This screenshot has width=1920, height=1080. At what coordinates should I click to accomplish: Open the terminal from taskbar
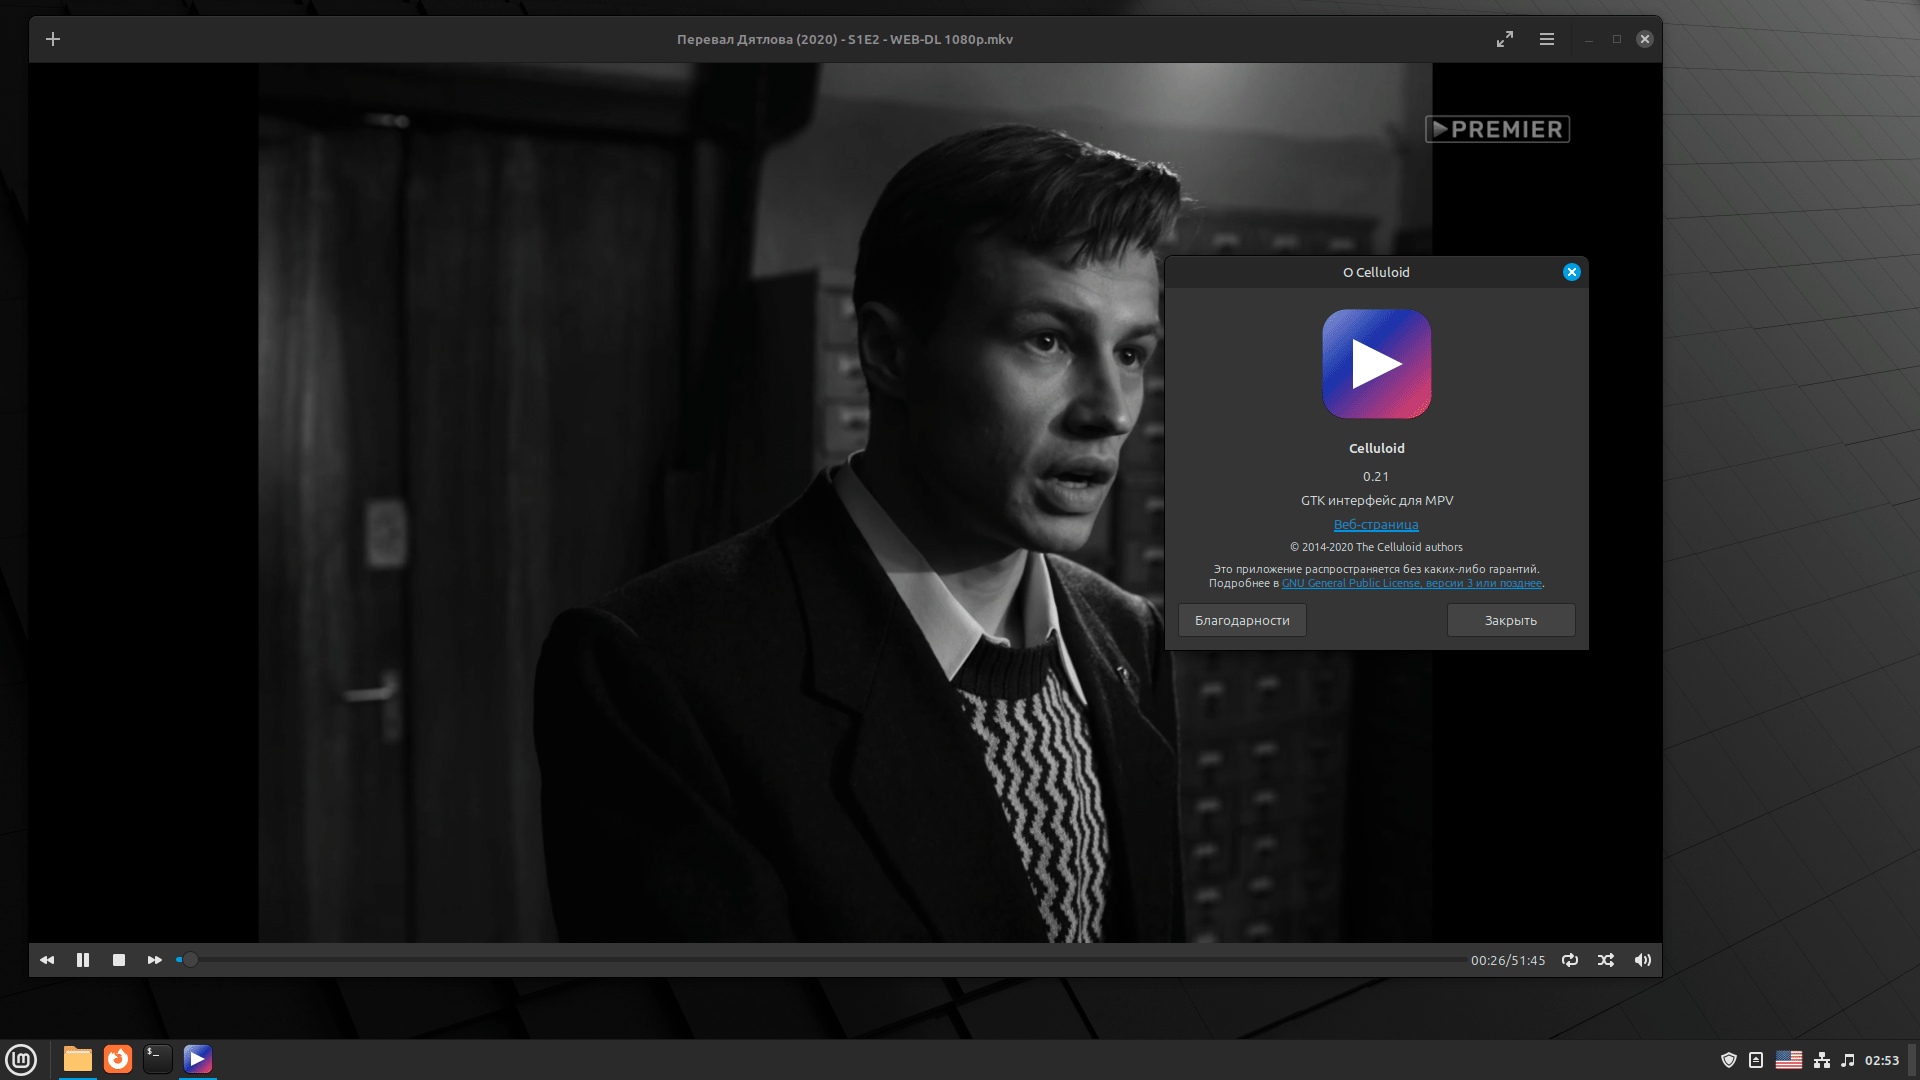tap(158, 1059)
